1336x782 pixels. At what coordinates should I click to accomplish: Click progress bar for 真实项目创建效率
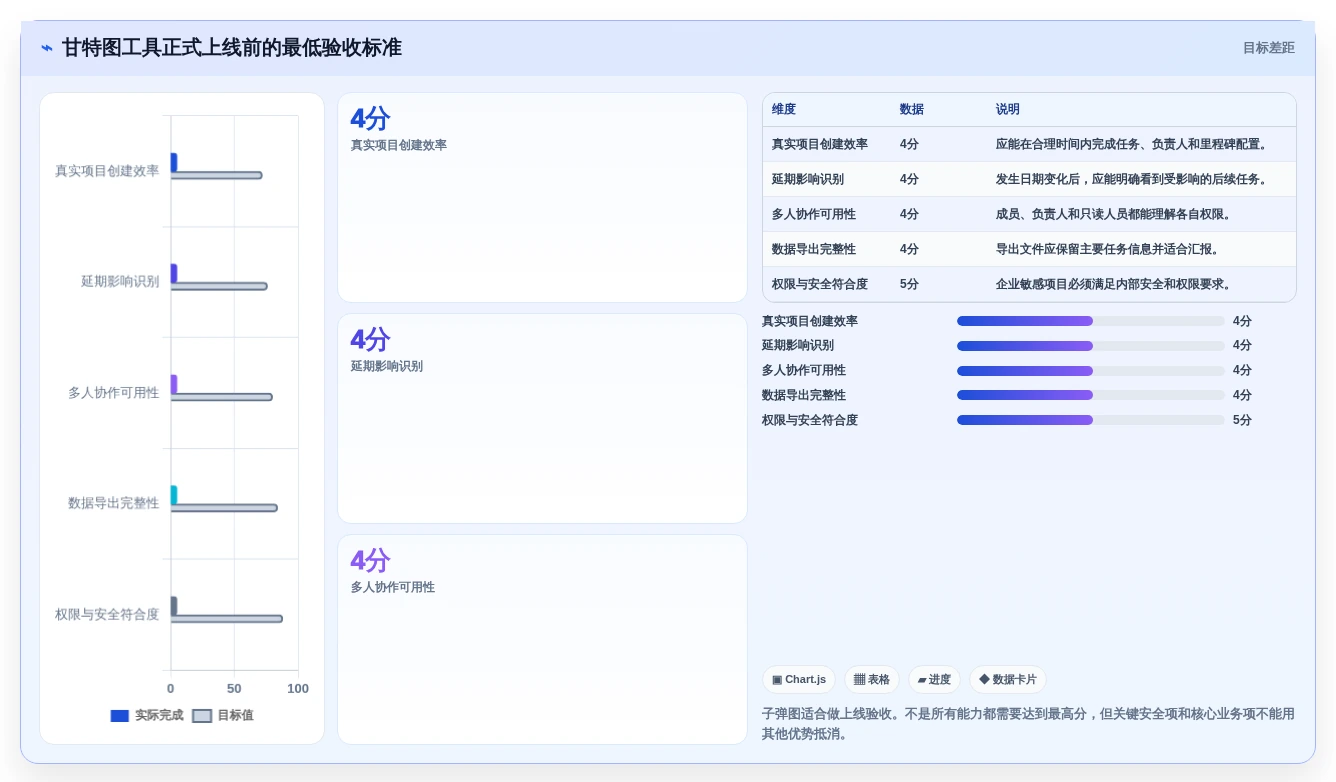pos(1090,321)
